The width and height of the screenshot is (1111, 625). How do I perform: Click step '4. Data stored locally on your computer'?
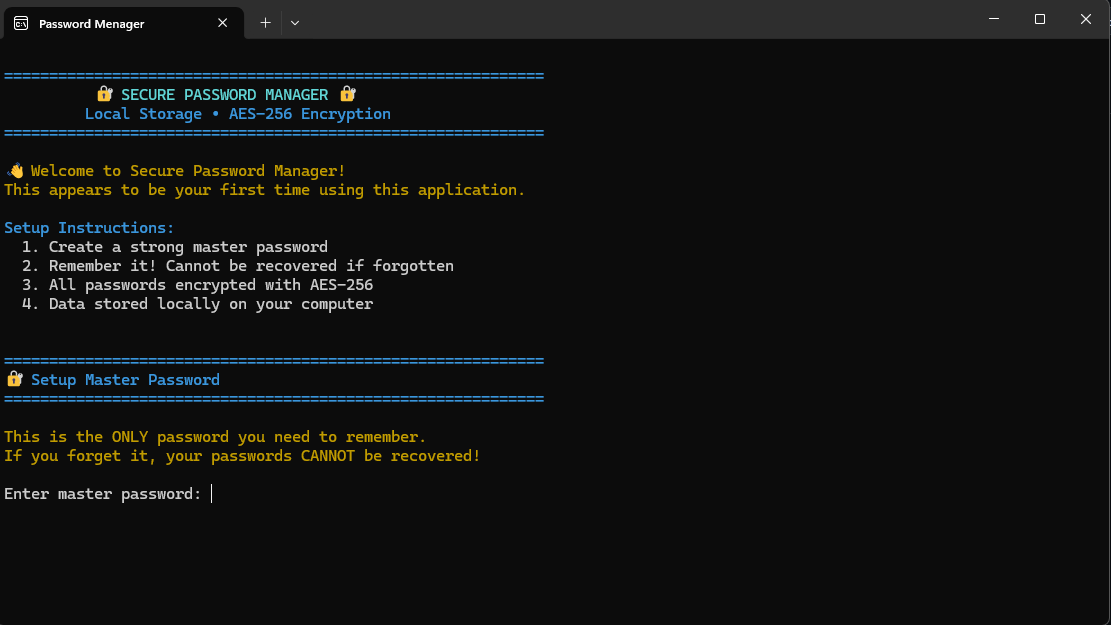(197, 304)
